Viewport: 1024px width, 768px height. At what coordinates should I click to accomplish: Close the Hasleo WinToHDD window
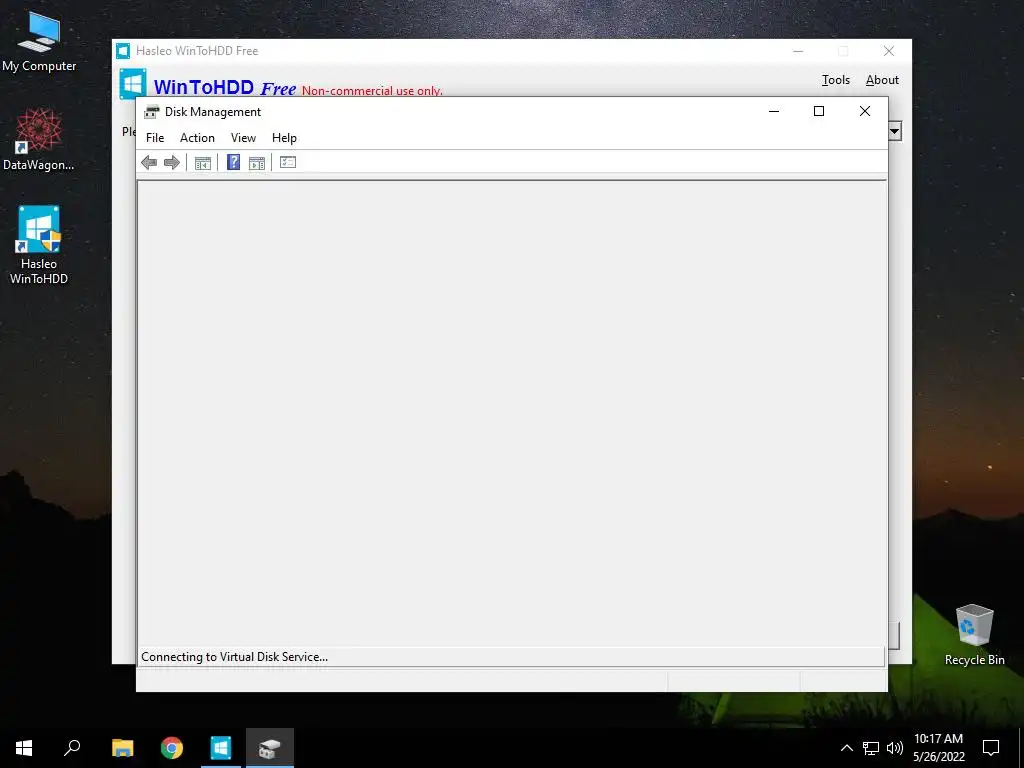pos(889,51)
